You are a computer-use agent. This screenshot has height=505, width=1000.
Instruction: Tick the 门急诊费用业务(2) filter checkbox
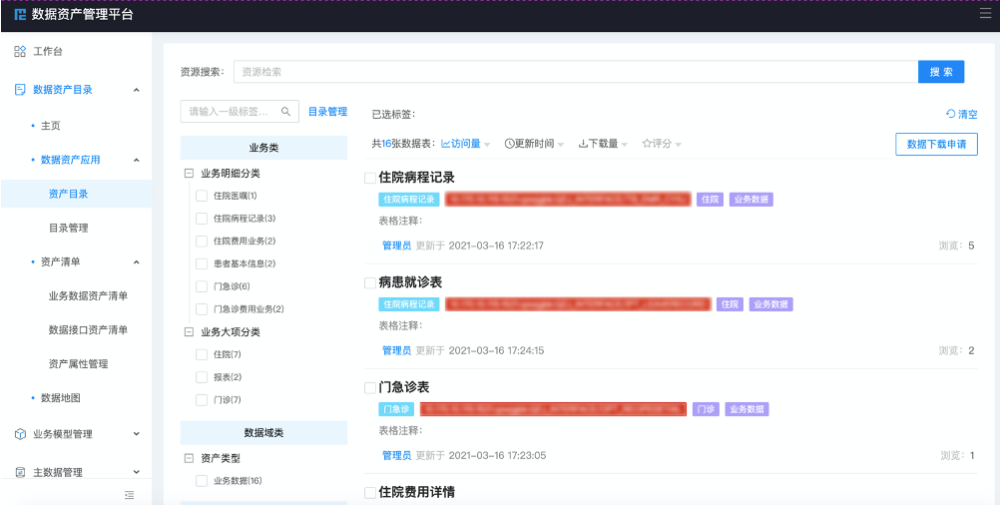(x=202, y=309)
